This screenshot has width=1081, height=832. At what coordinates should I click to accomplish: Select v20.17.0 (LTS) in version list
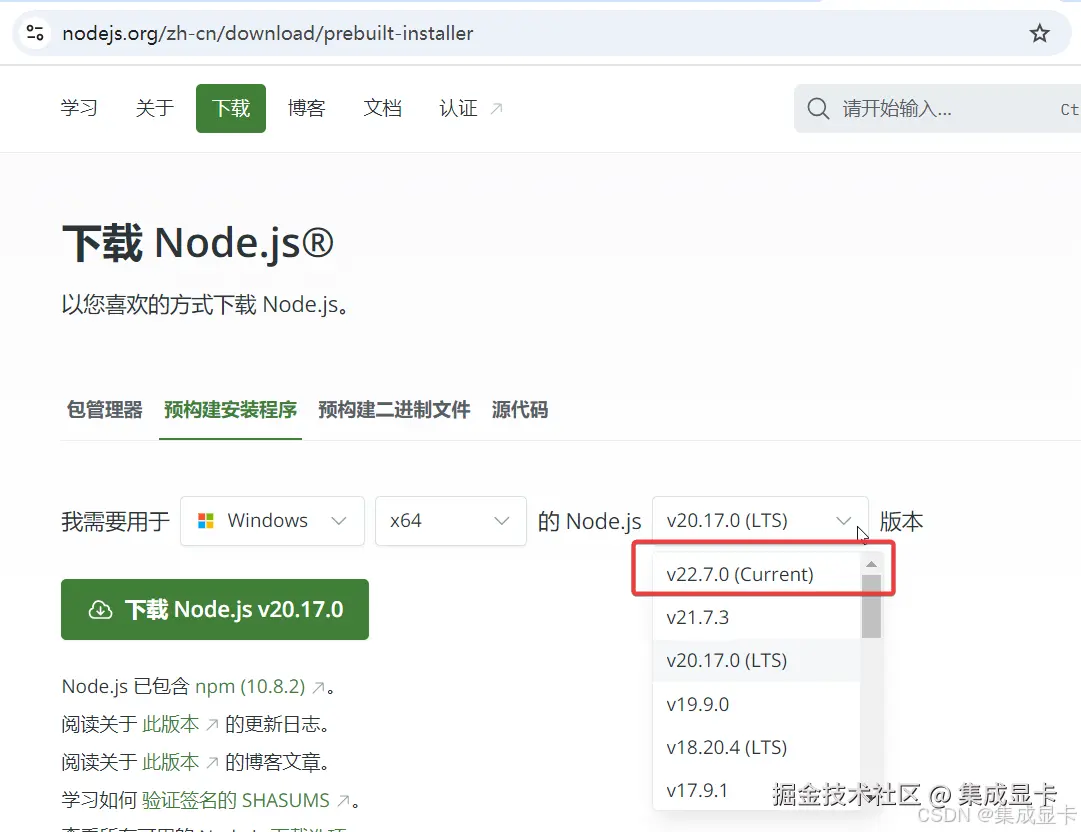tap(756, 660)
